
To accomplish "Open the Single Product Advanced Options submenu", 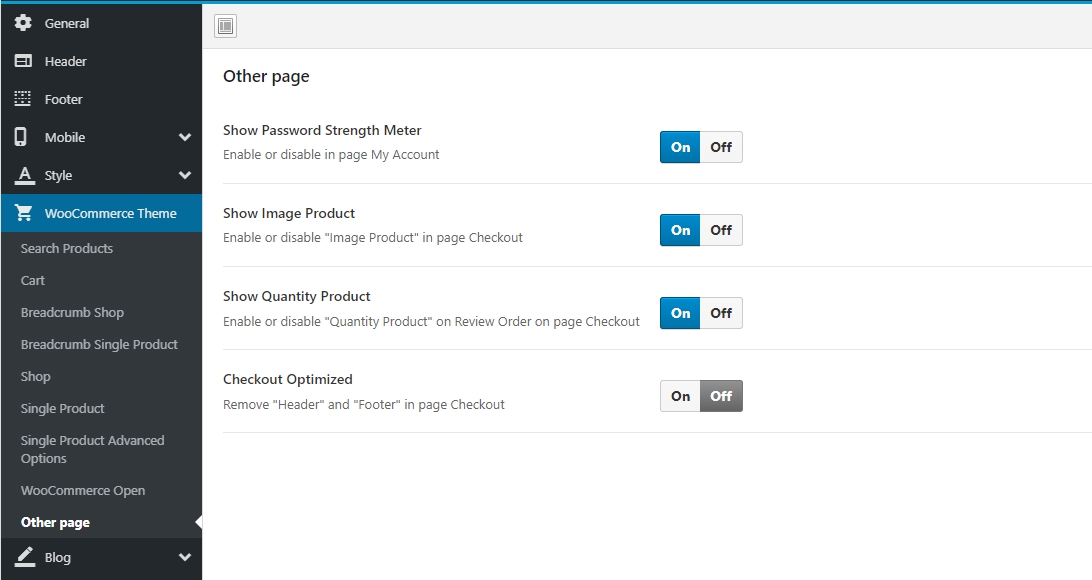I will (92, 449).
